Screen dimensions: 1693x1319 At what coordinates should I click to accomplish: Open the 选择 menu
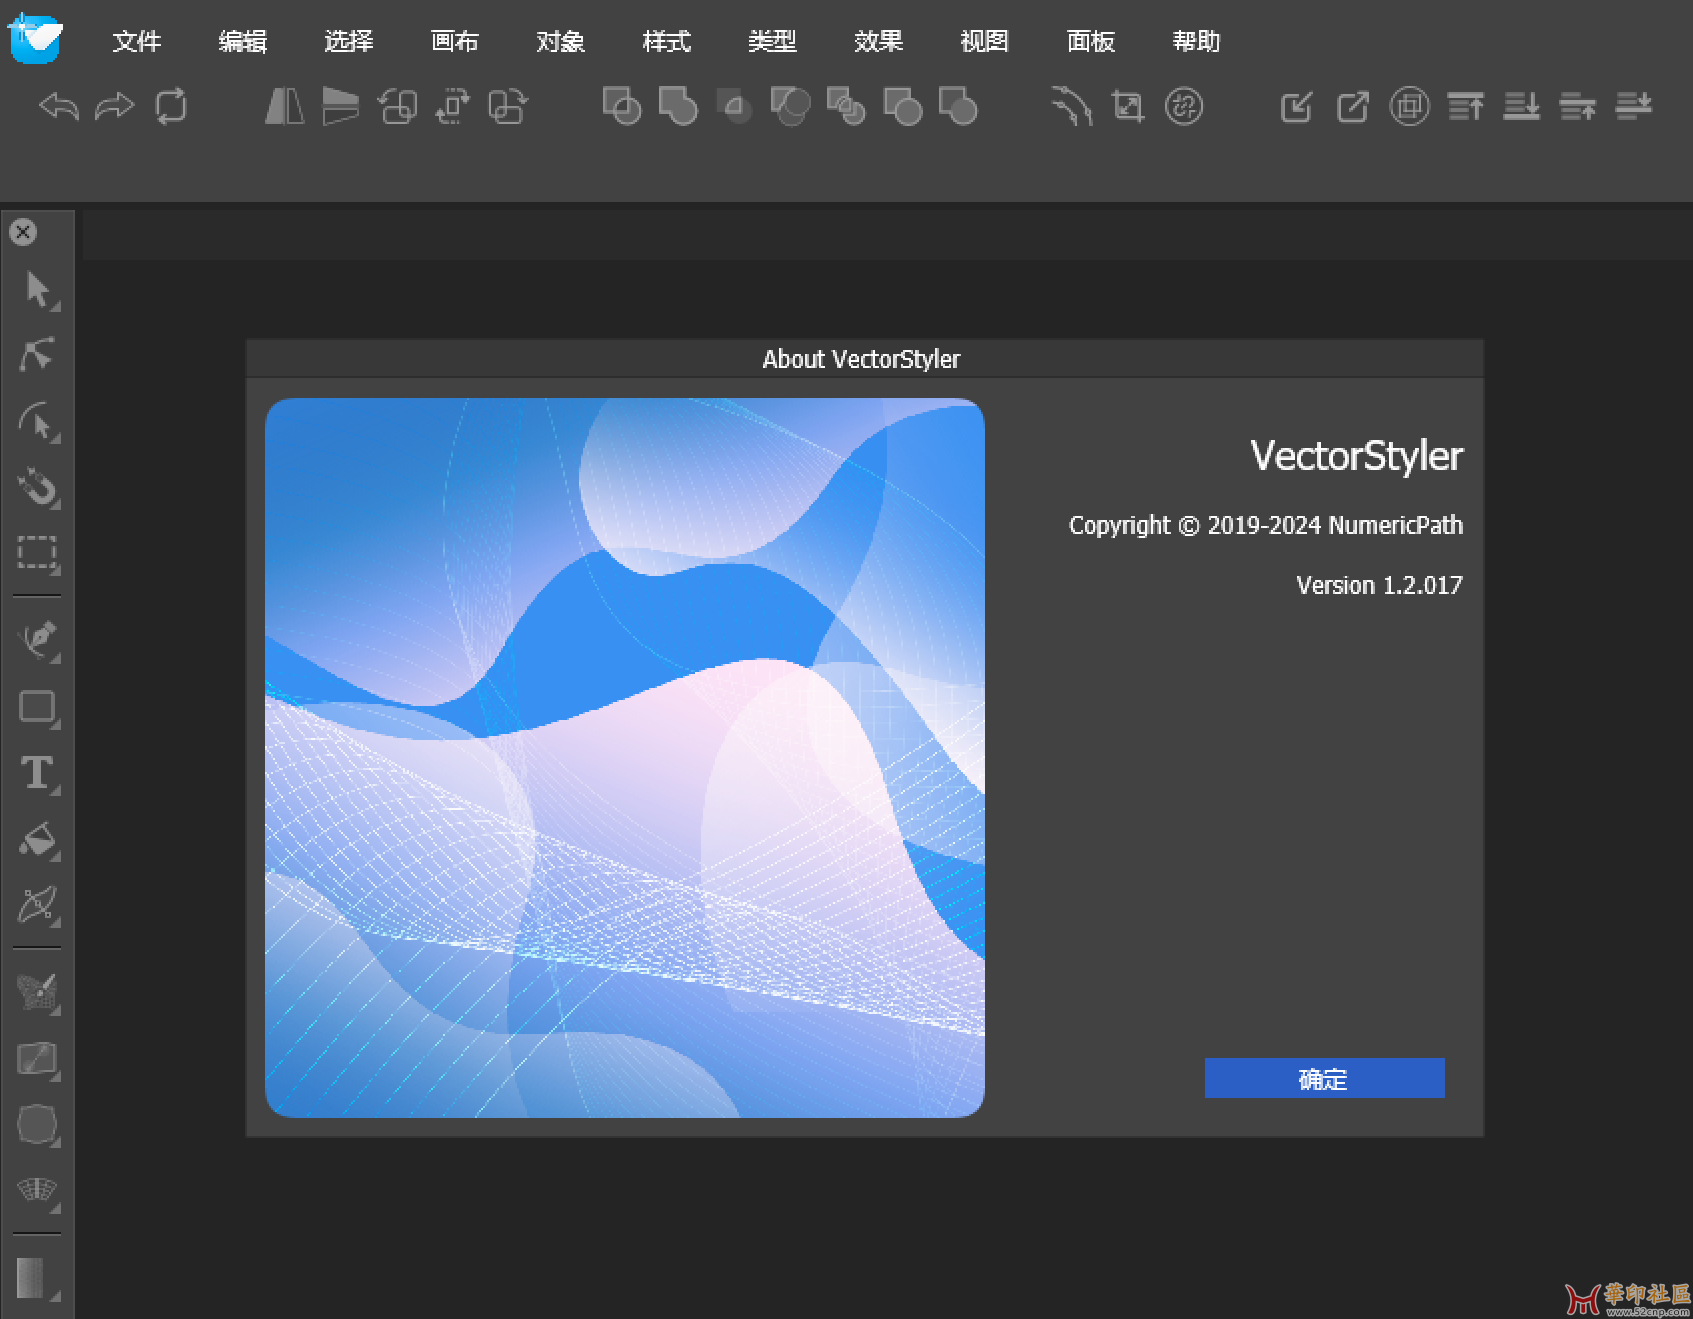pyautogui.click(x=349, y=41)
